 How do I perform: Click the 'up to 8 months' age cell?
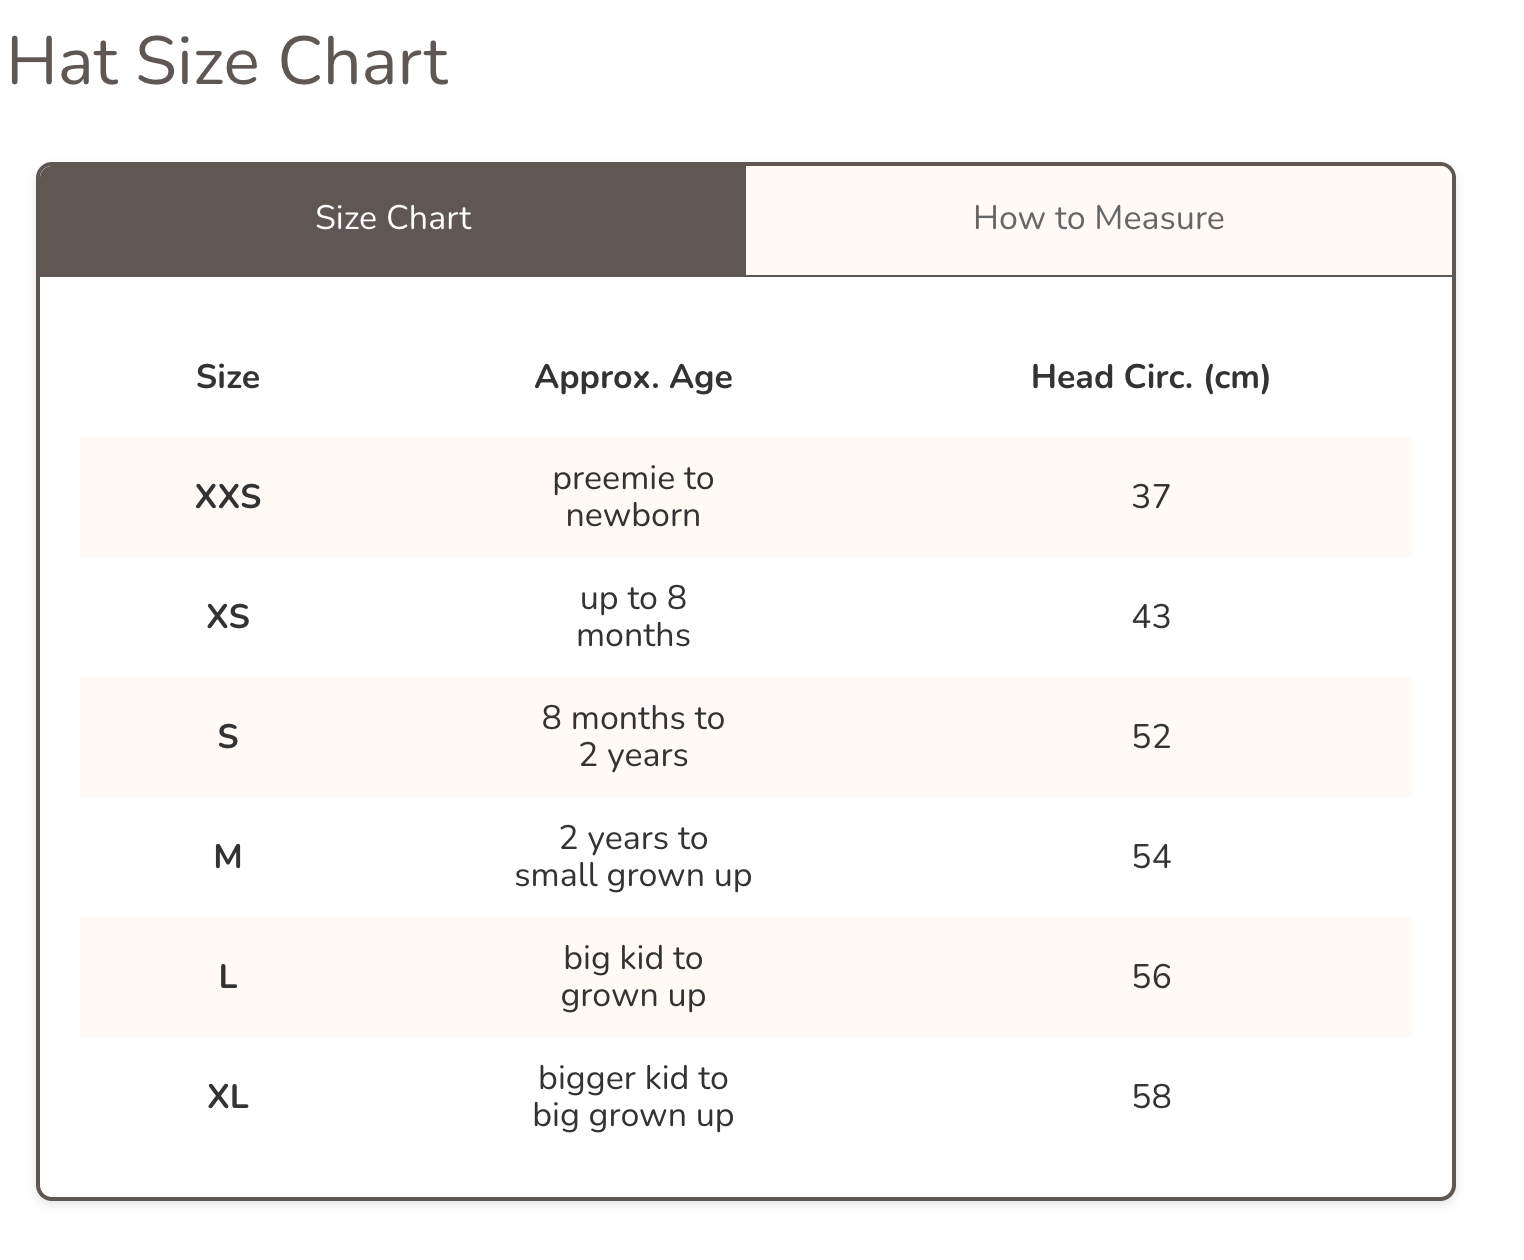tap(633, 617)
